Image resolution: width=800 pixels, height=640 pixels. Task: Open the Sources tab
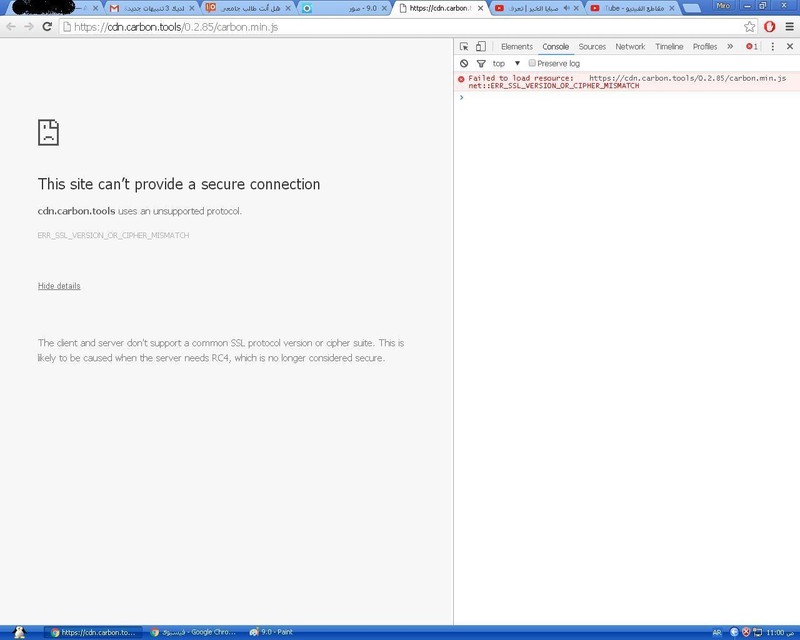(x=592, y=47)
